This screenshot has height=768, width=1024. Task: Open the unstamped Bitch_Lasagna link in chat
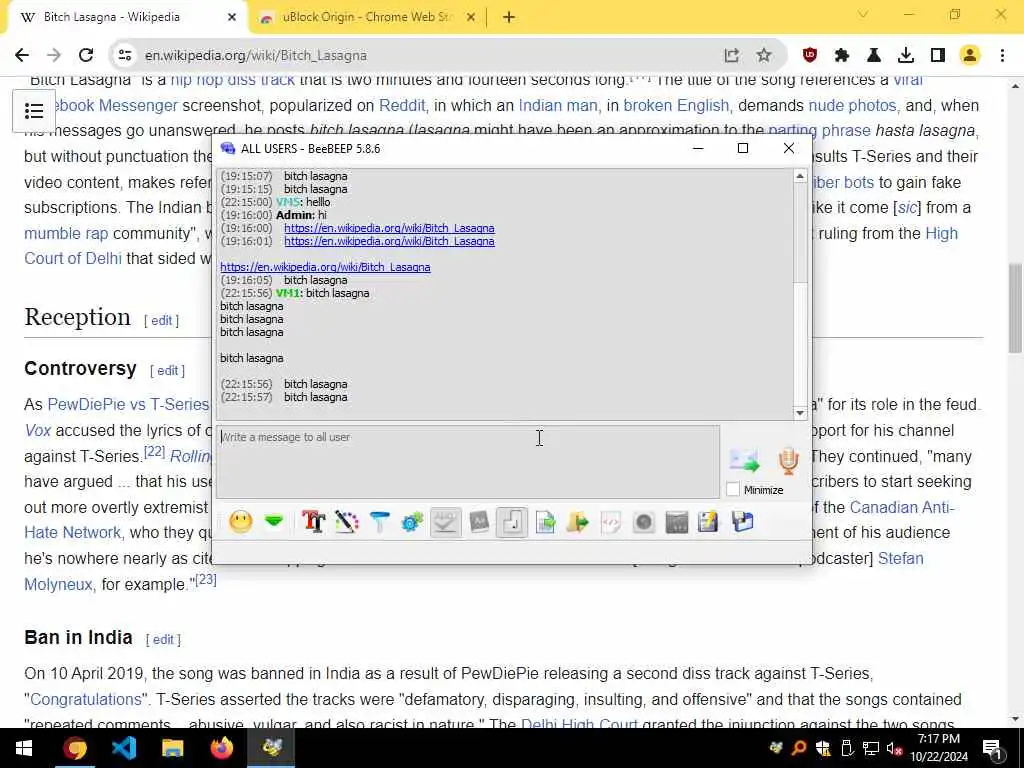[x=325, y=267]
